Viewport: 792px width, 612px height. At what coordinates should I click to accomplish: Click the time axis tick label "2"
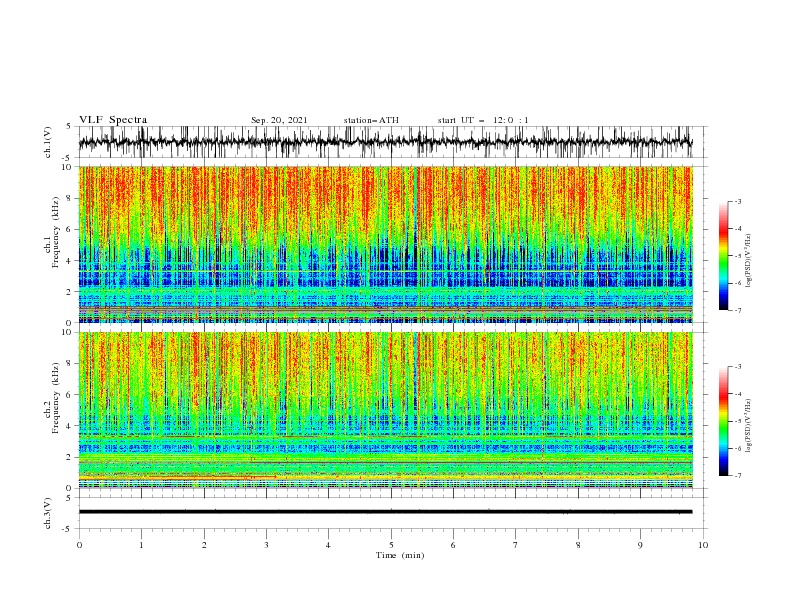point(204,545)
